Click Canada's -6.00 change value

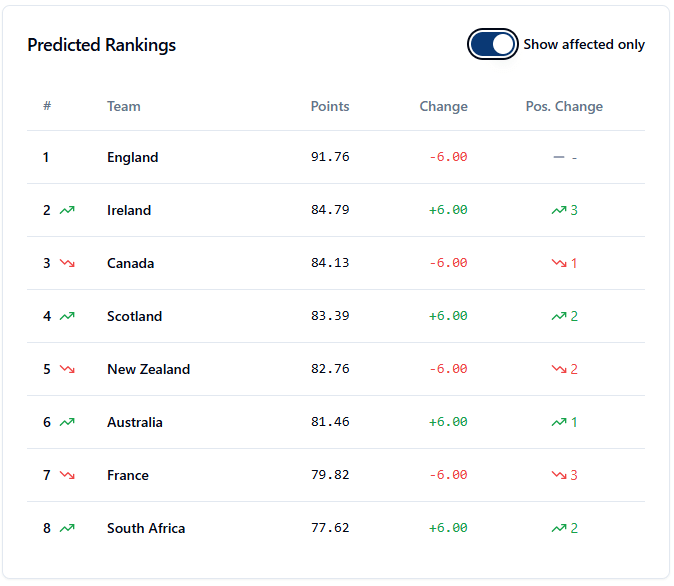pyautogui.click(x=448, y=263)
